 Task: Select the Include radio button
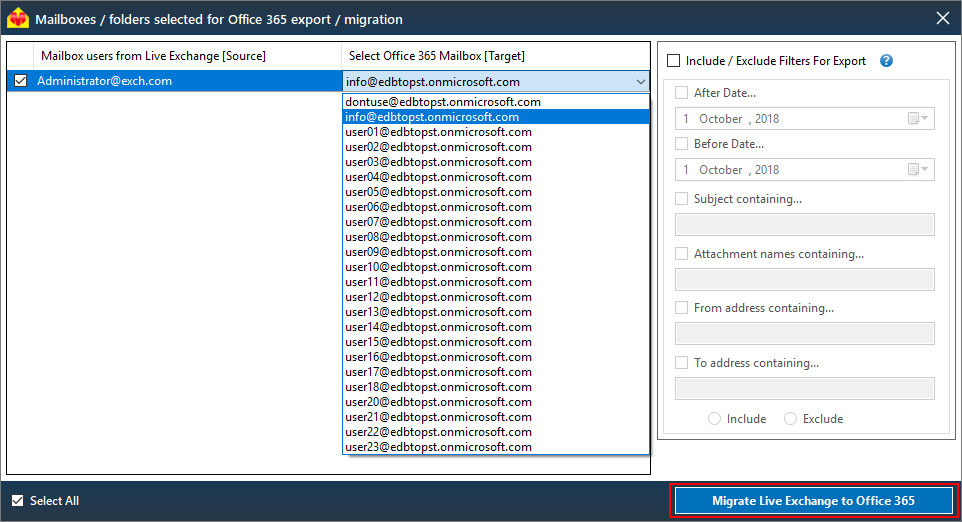(714, 418)
